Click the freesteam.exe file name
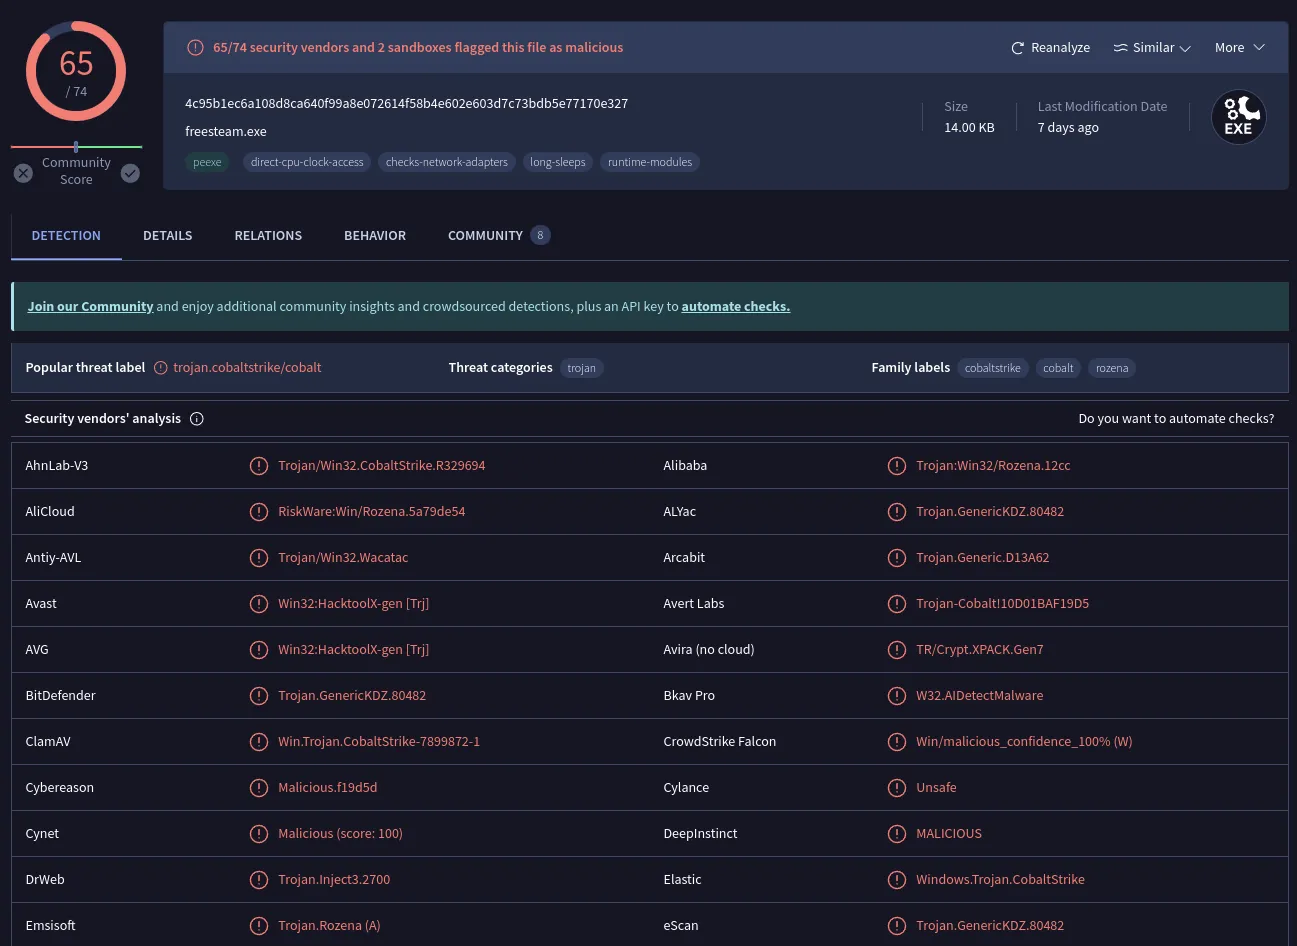1297x946 pixels. tap(226, 132)
